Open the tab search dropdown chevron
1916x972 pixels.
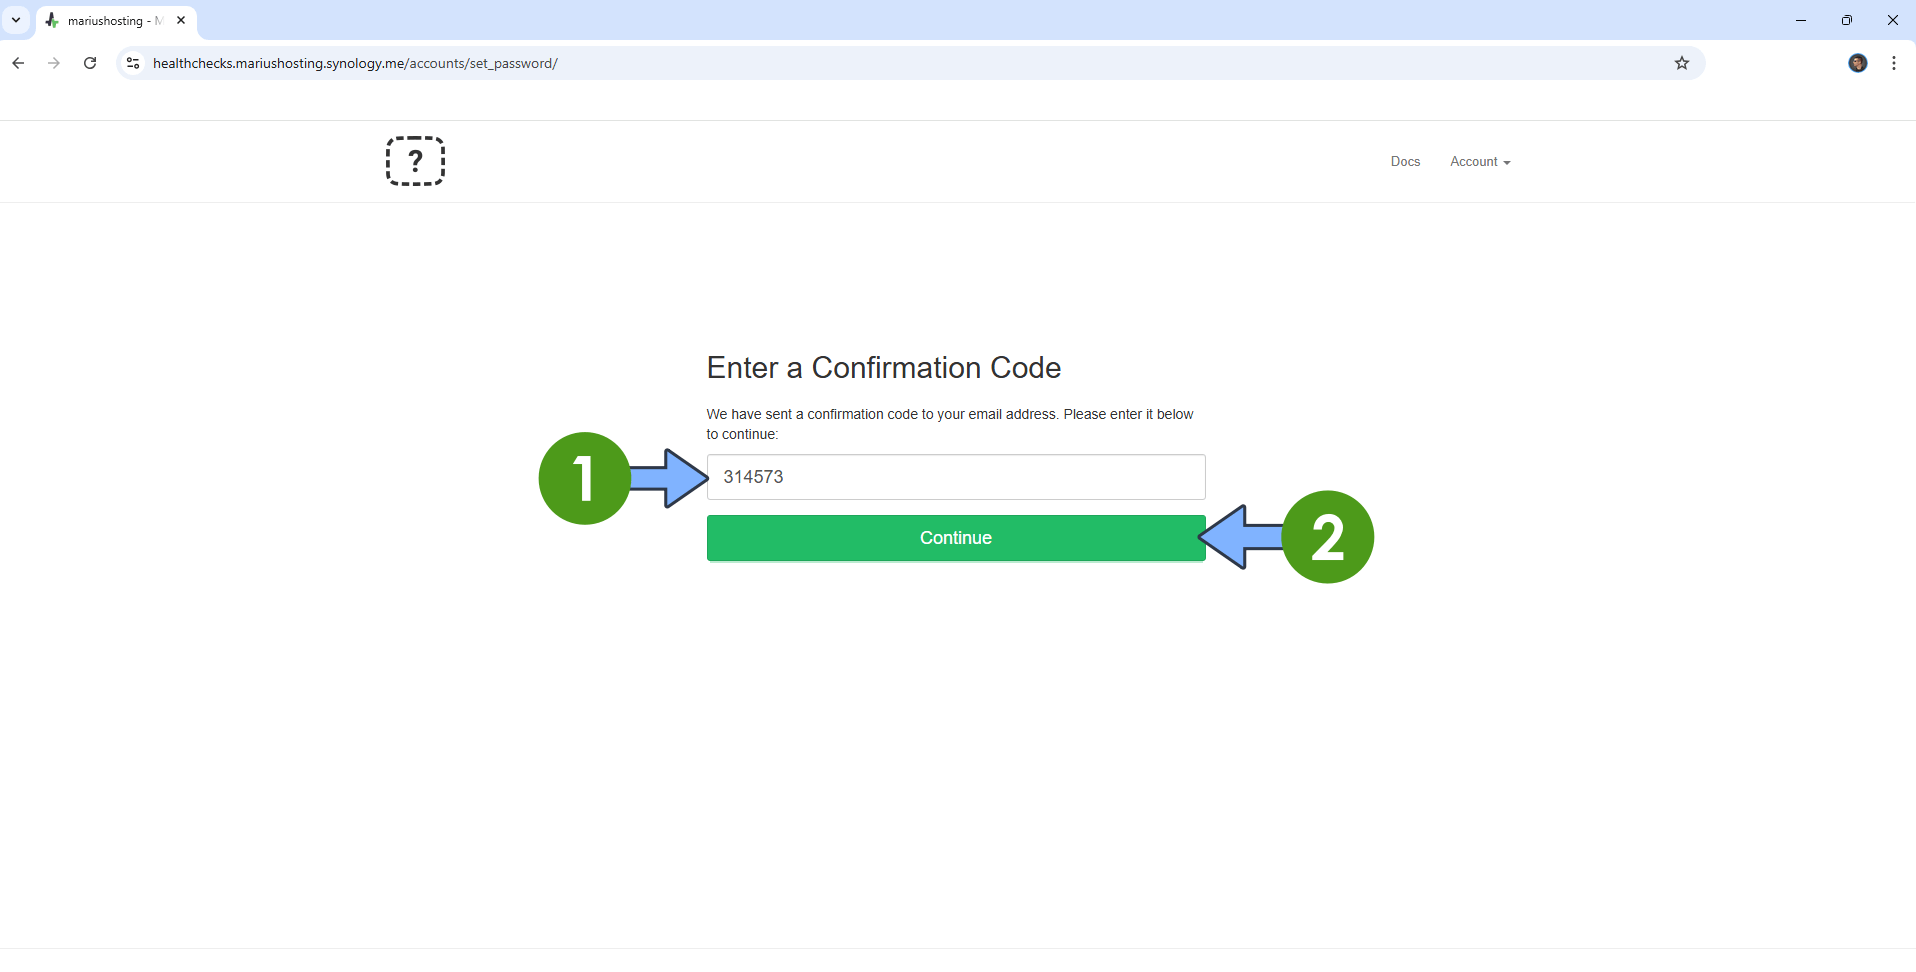point(16,20)
